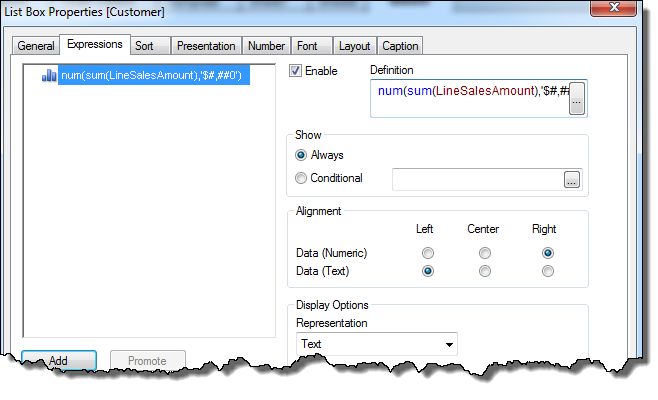Set Data (Numeric) alignment to Left
Viewport: 658px width, 400px height.
pyautogui.click(x=428, y=253)
